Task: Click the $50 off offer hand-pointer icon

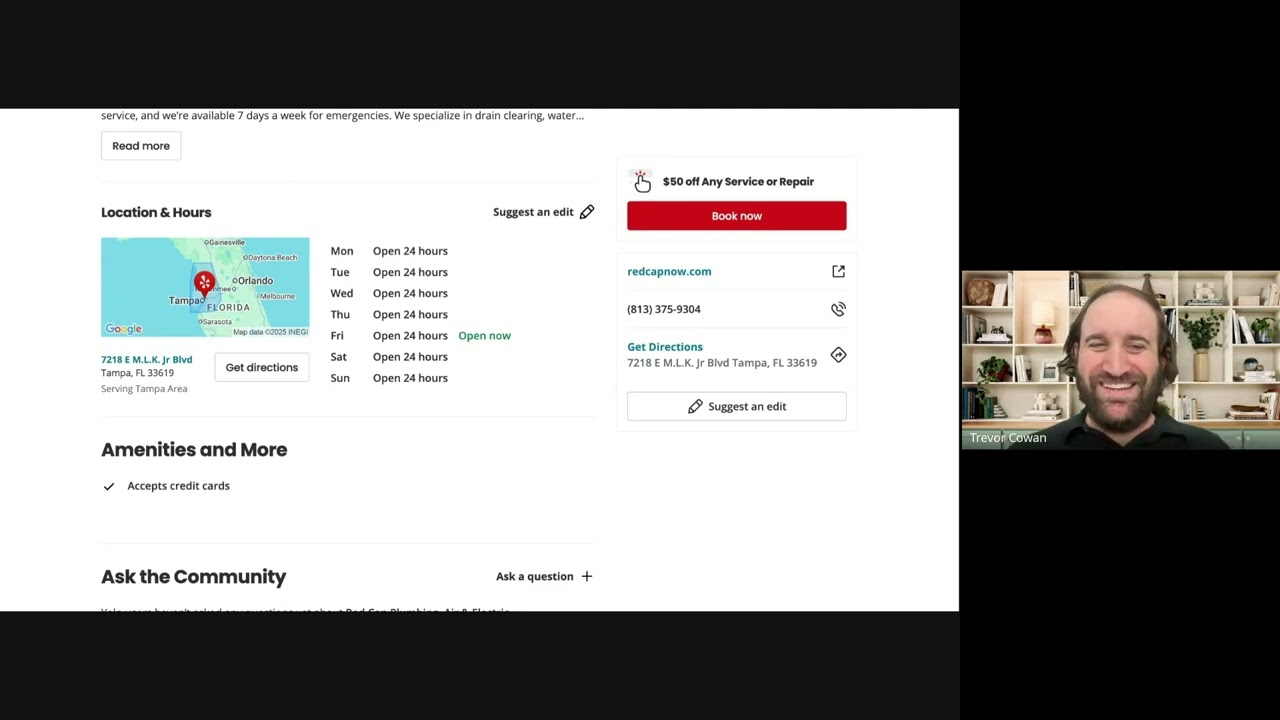Action: 641,181
